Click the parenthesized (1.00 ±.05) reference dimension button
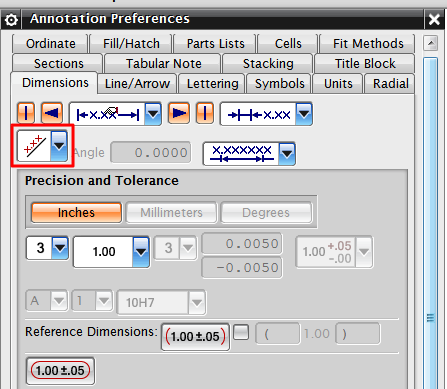This screenshot has height=389, width=447. [195, 337]
